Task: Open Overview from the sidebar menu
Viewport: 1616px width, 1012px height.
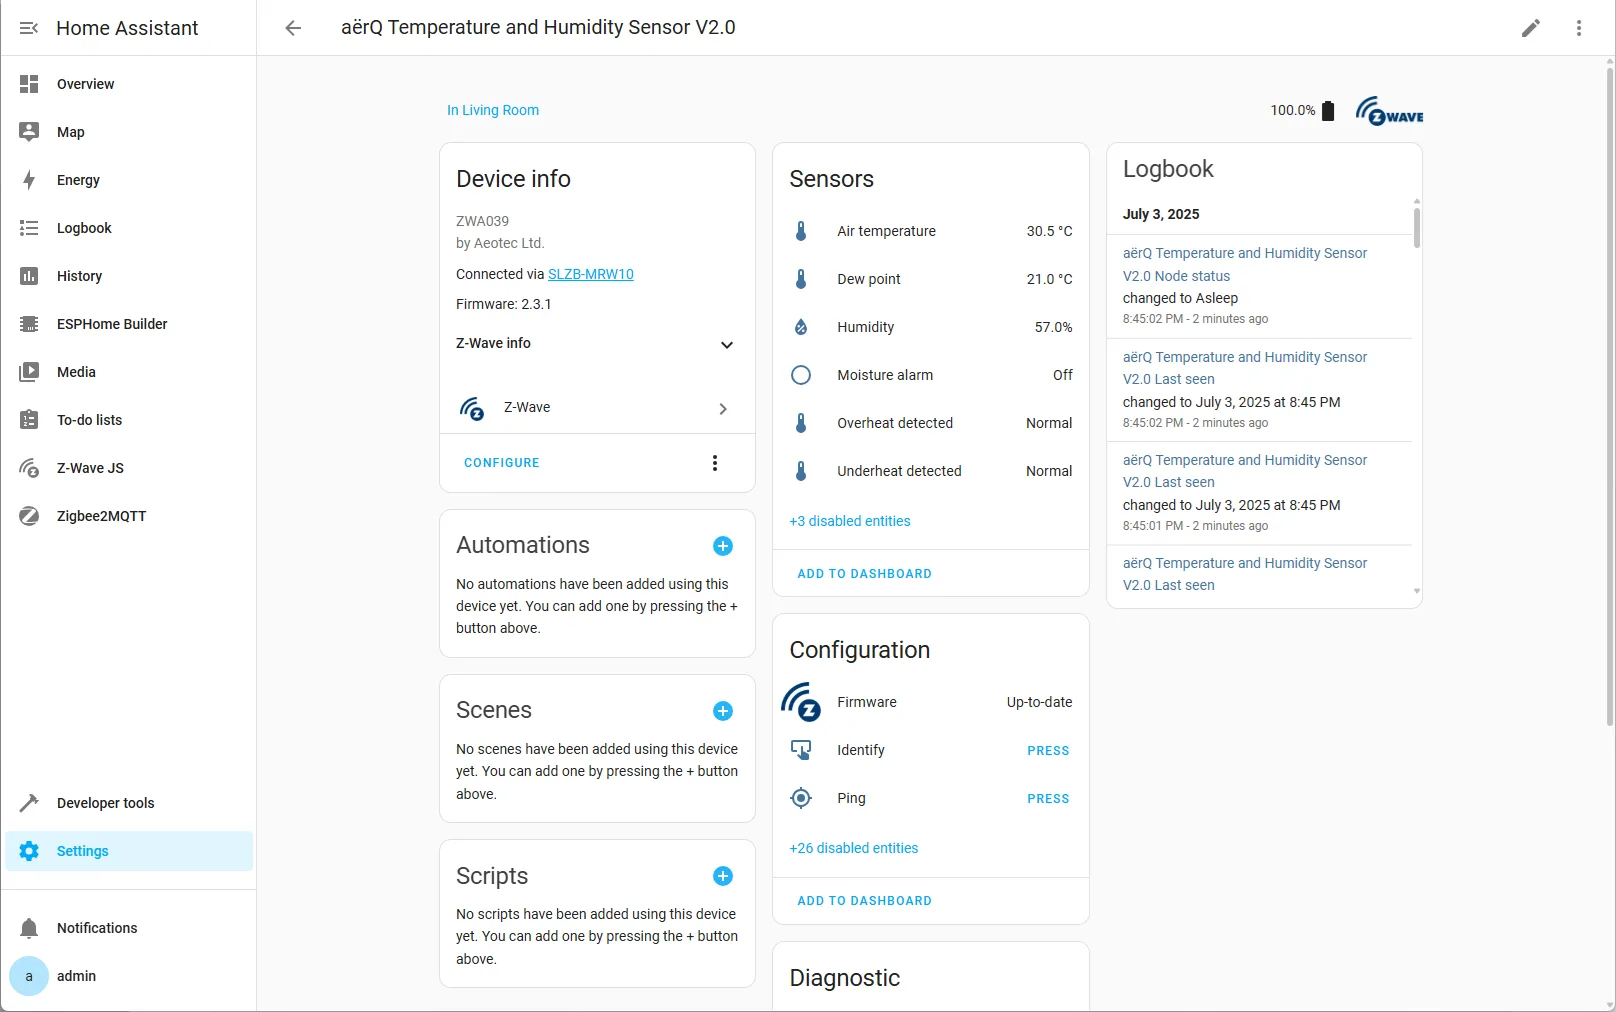Action: tap(85, 84)
